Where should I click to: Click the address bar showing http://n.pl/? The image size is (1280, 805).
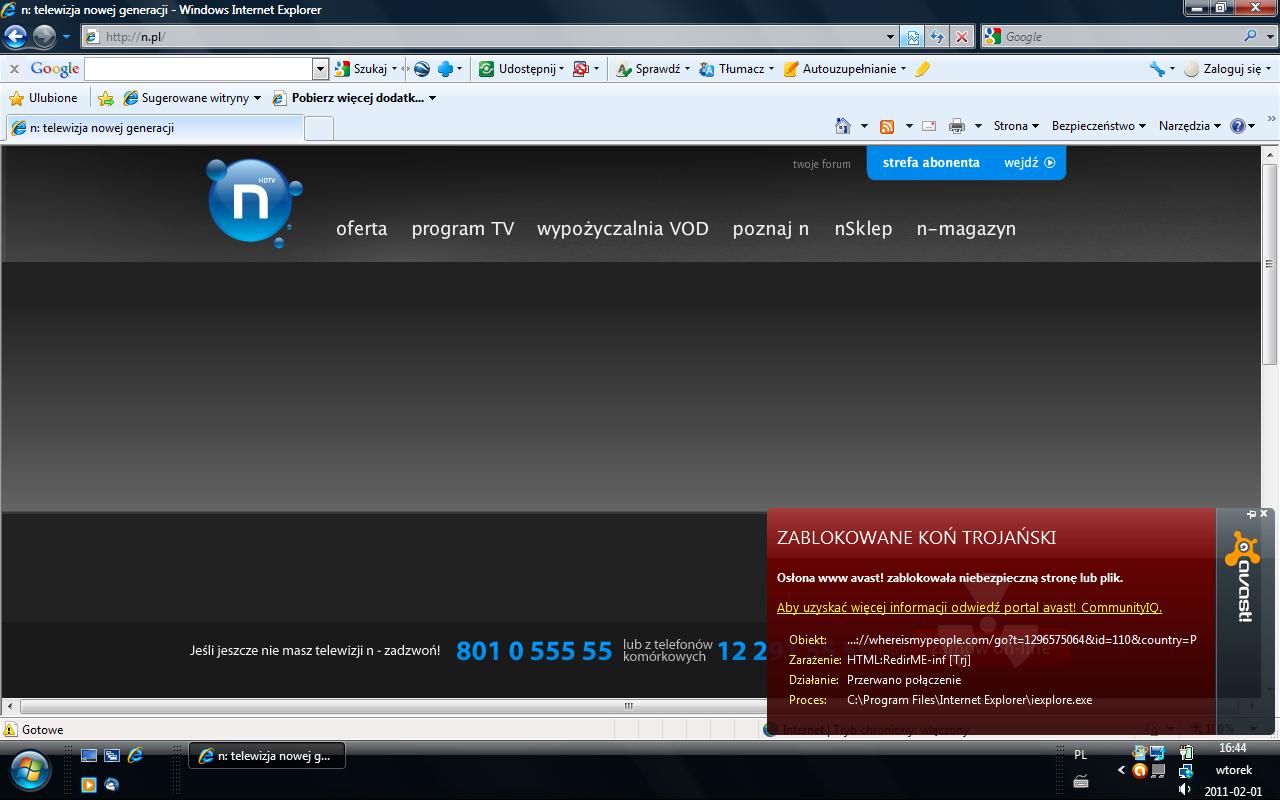click(482, 37)
